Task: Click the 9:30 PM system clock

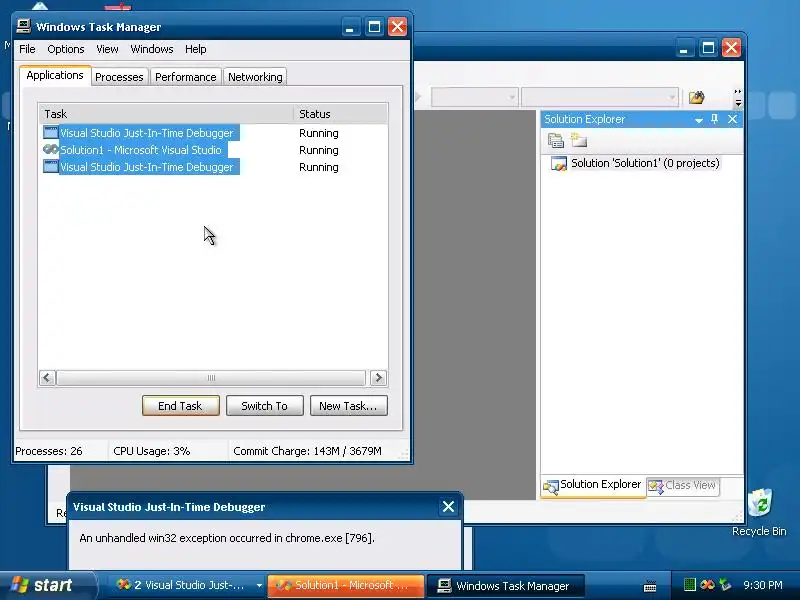Action: [763, 585]
